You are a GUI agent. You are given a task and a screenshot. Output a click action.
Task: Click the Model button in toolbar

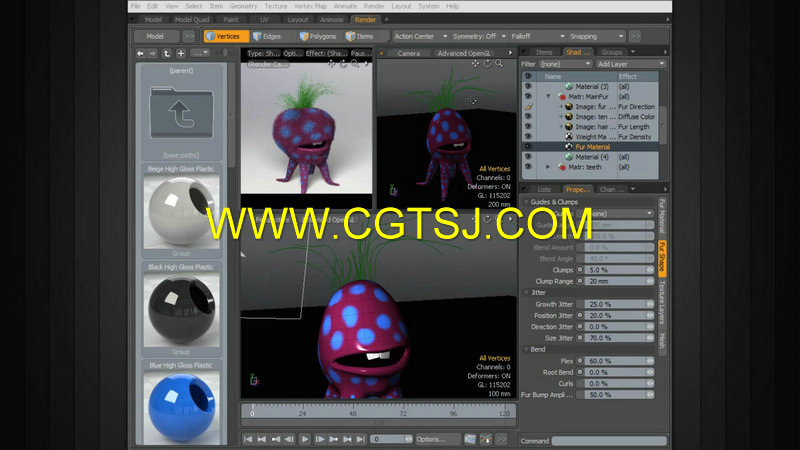point(155,36)
